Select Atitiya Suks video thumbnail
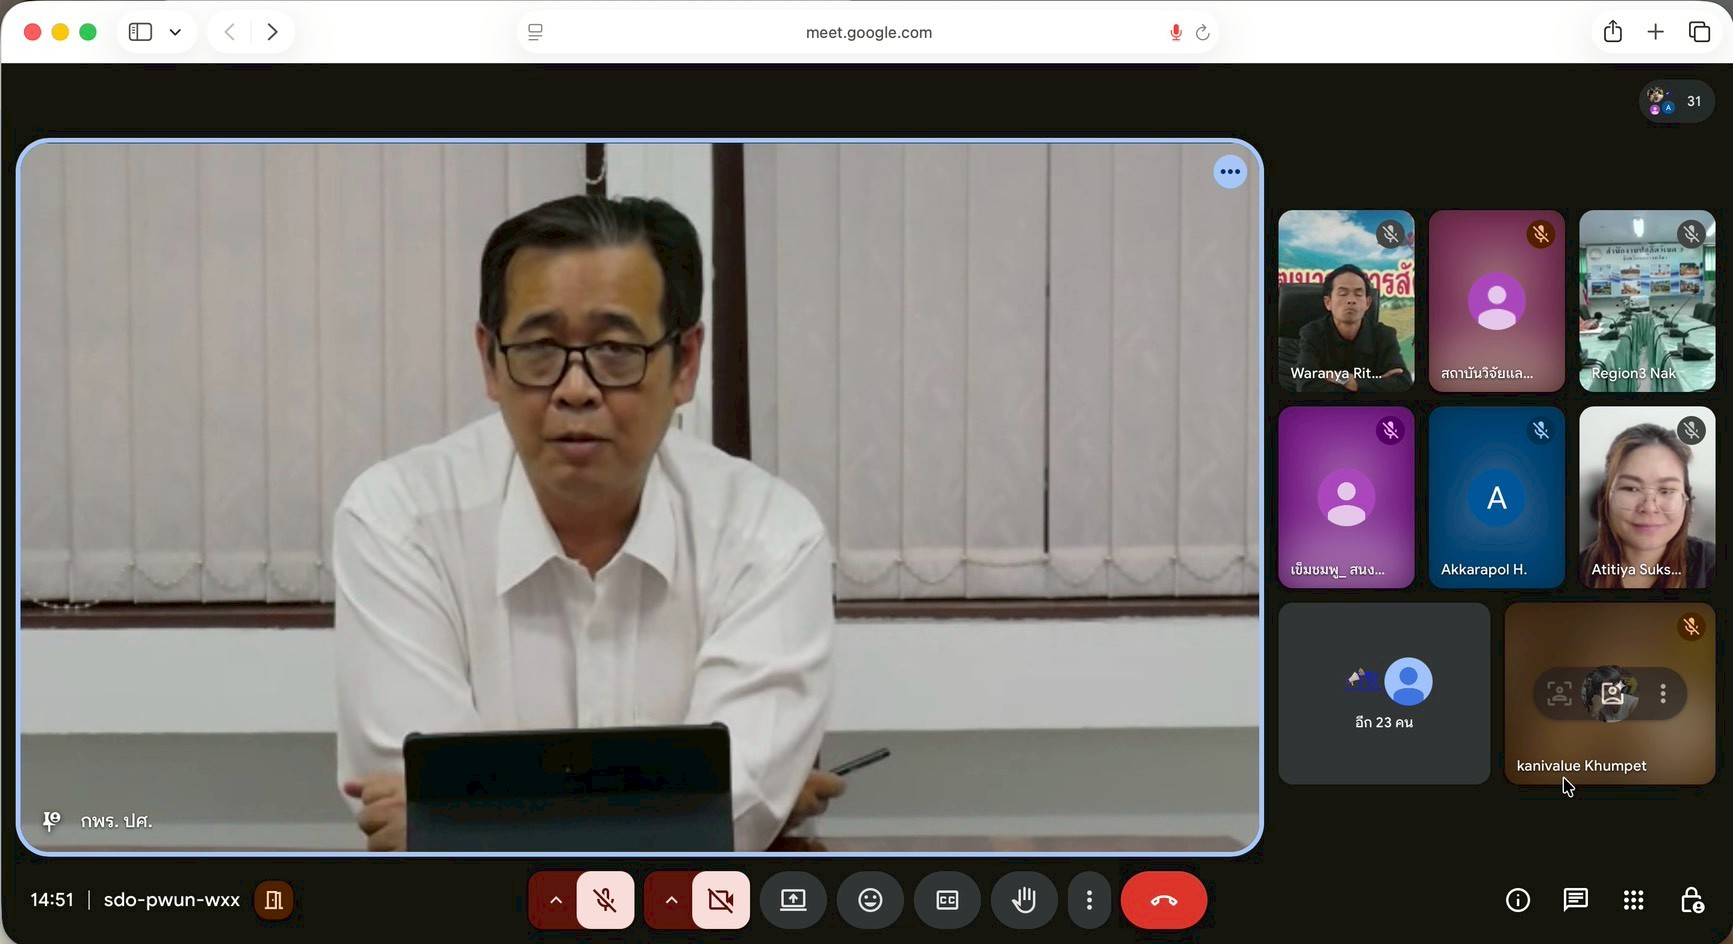 click(1646, 497)
